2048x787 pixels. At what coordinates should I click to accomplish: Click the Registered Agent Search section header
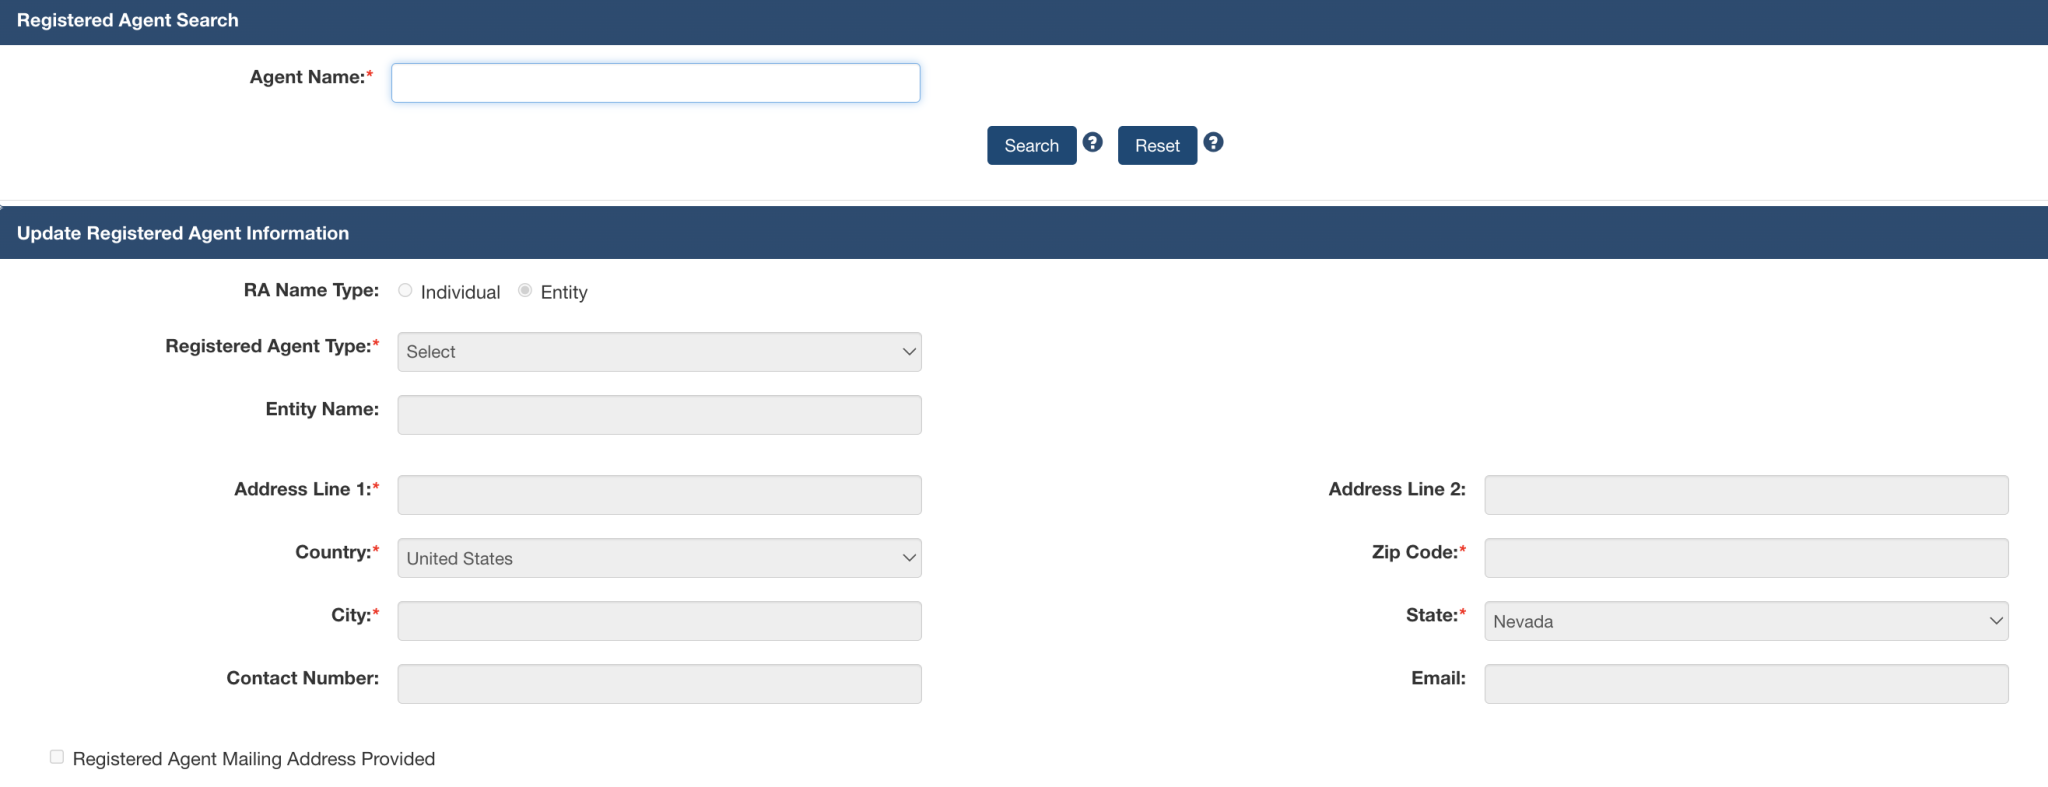click(128, 21)
